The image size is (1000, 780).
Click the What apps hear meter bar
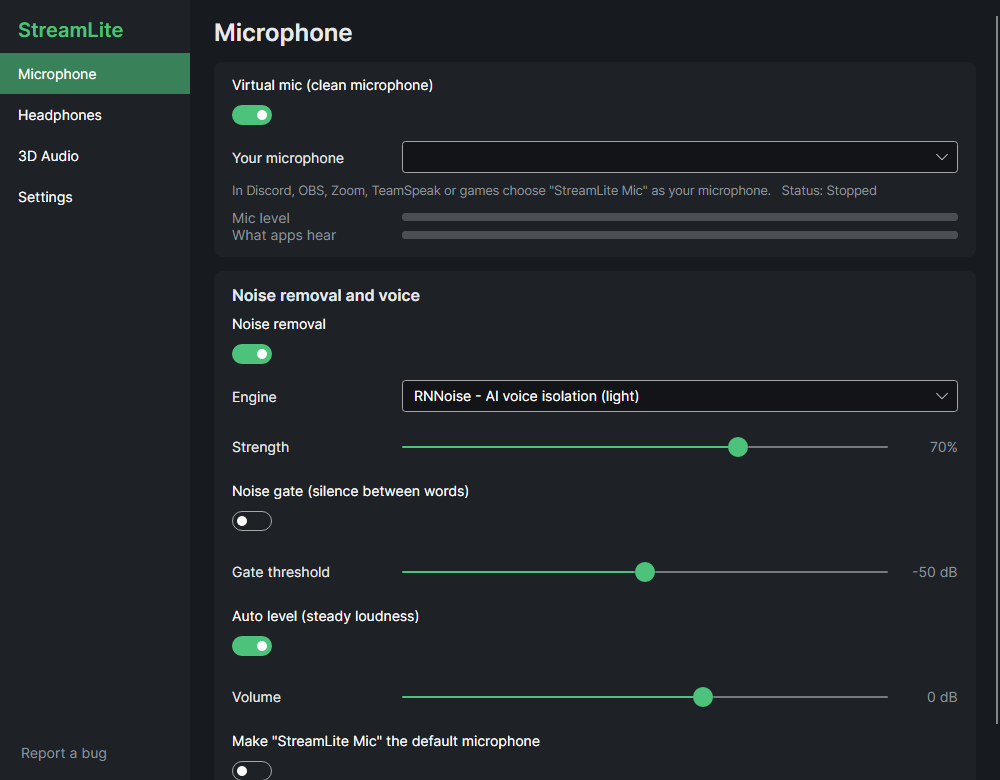click(680, 235)
